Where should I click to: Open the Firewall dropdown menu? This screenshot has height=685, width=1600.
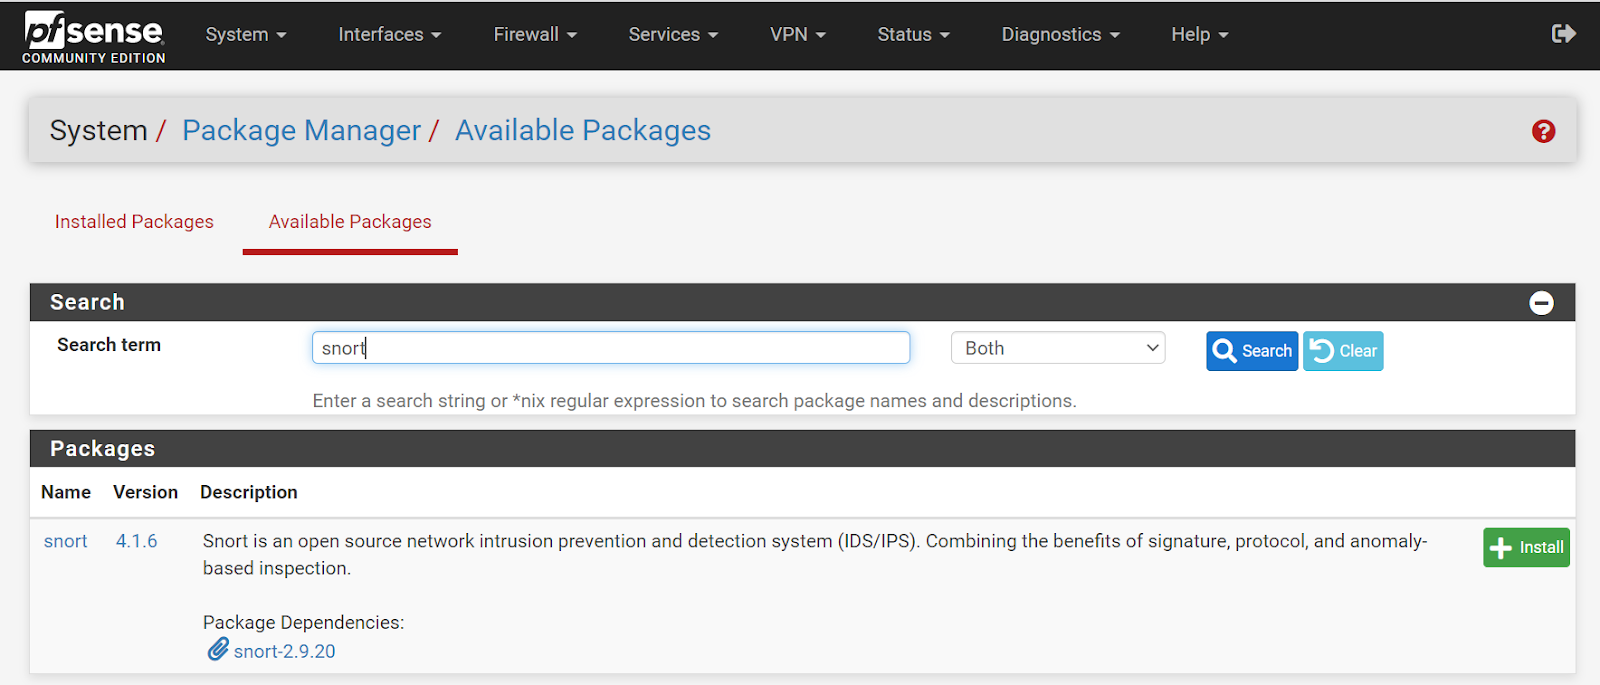point(535,34)
